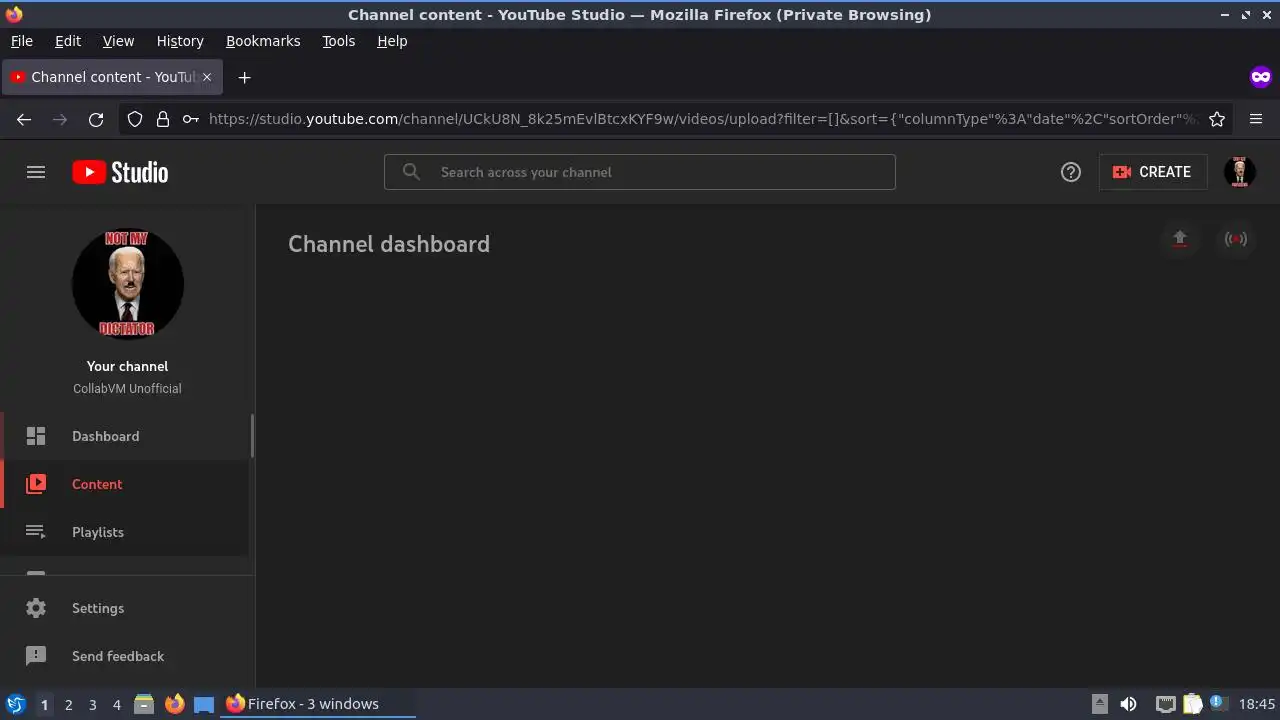Click the clipboard tray icon
The width and height of the screenshot is (1280, 720).
click(1192, 704)
